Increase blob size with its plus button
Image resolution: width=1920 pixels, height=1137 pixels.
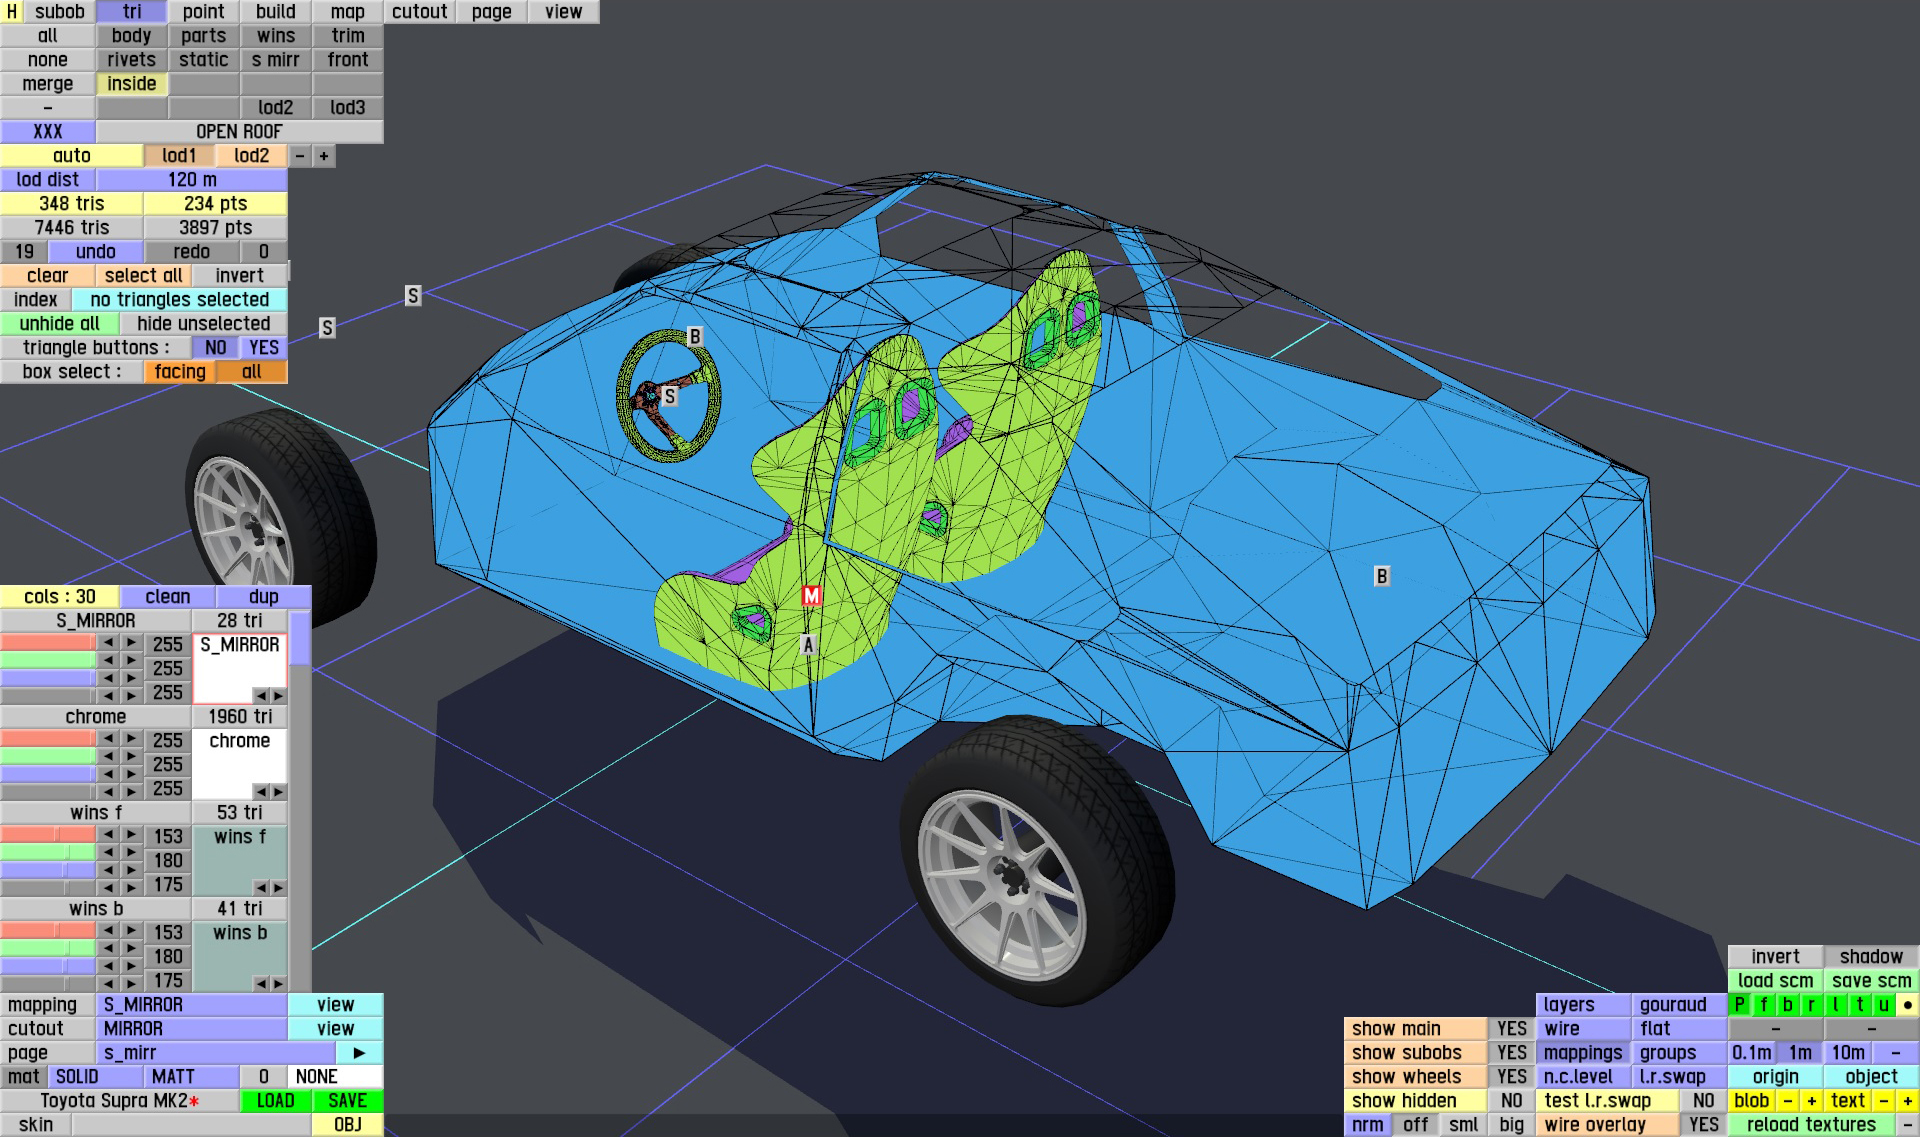[x=1811, y=1101]
